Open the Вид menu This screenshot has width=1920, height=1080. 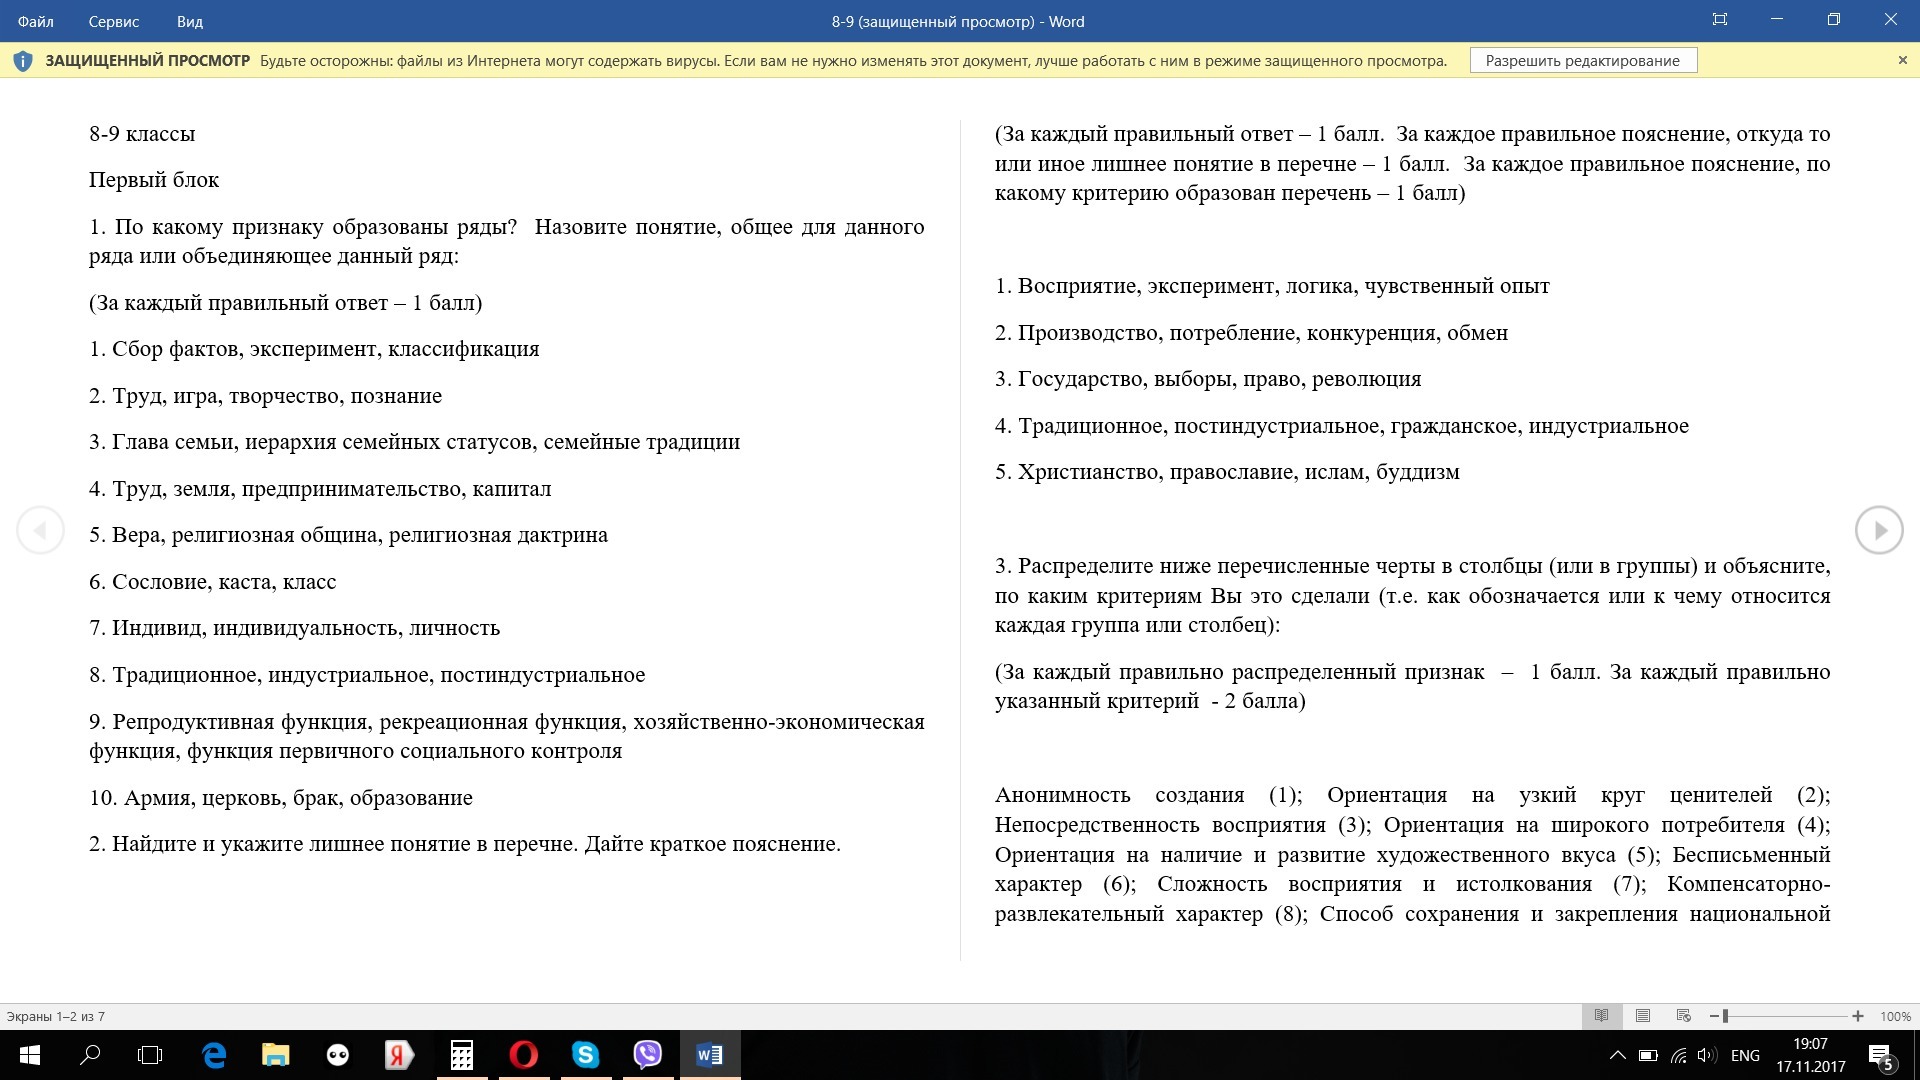189,21
